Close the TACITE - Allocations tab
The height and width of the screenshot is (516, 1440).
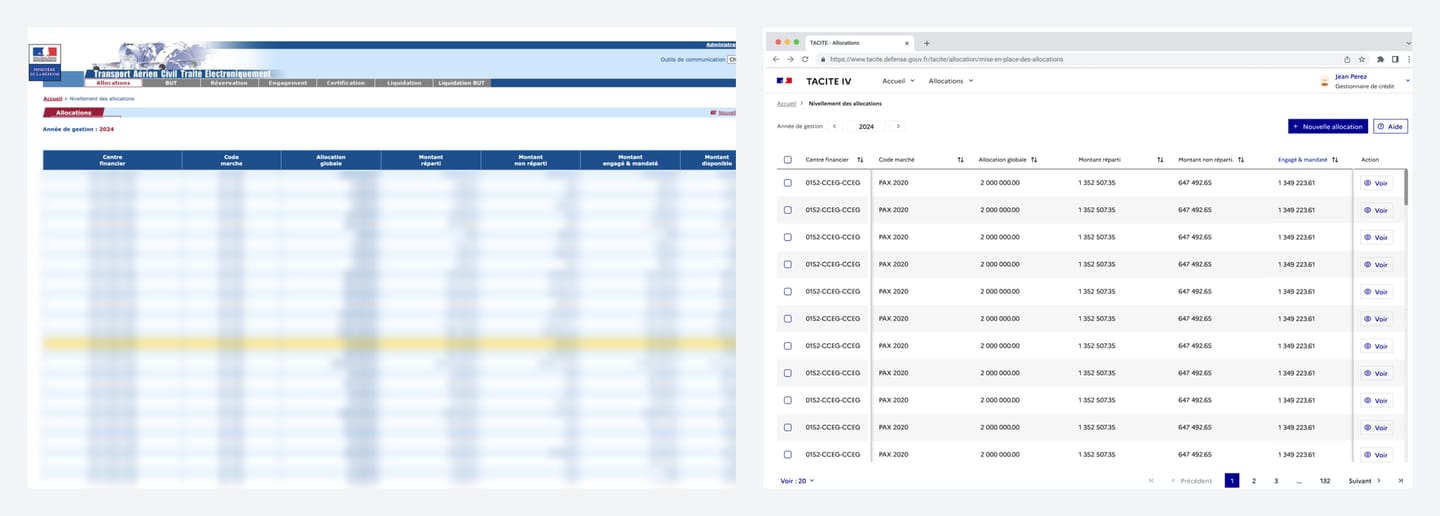pos(907,43)
